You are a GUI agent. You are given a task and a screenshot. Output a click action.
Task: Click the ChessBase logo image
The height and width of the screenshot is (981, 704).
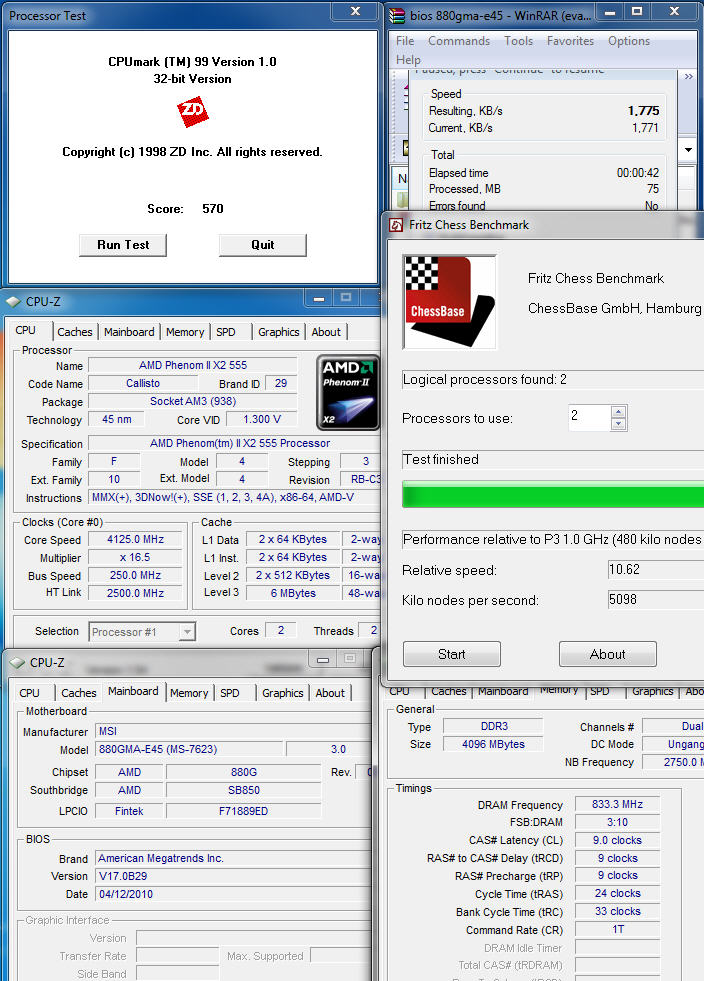pyautogui.click(x=449, y=302)
